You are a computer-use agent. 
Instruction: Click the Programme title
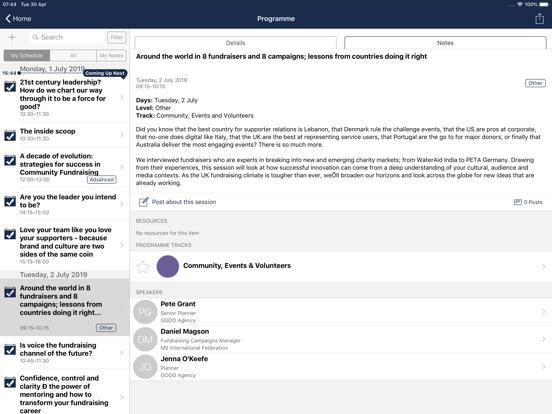click(x=276, y=19)
